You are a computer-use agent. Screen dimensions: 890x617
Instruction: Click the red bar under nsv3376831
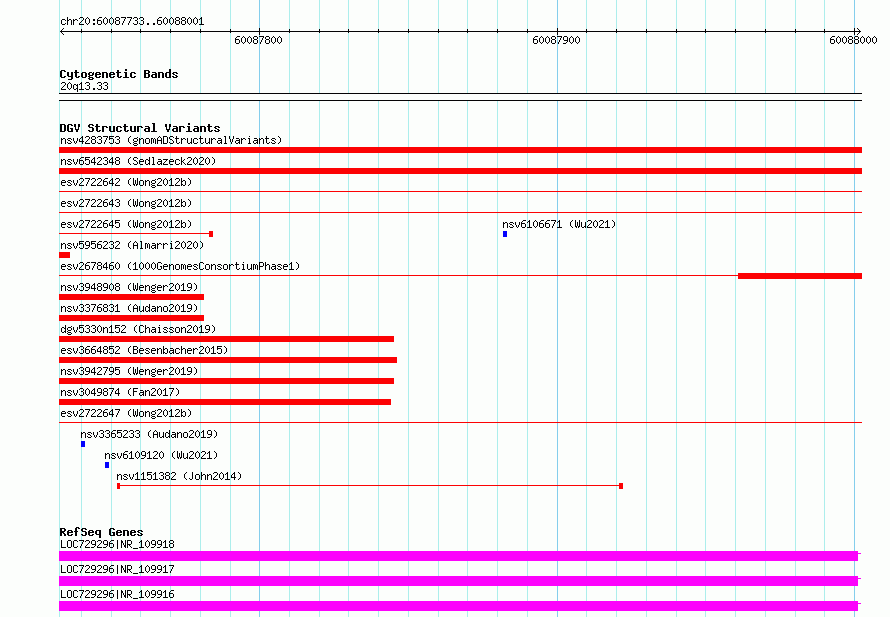[x=131, y=318]
